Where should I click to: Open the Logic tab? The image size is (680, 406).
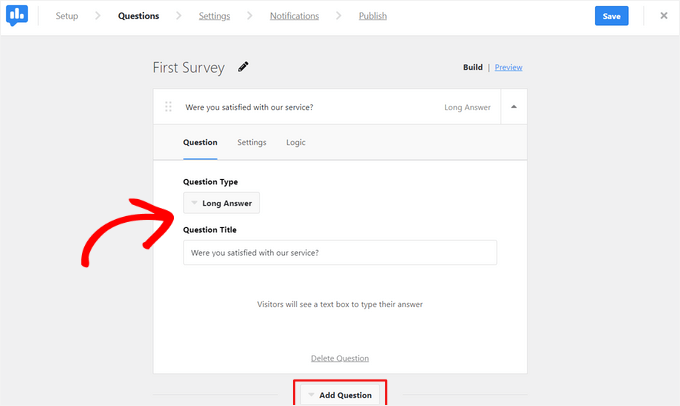pos(296,143)
